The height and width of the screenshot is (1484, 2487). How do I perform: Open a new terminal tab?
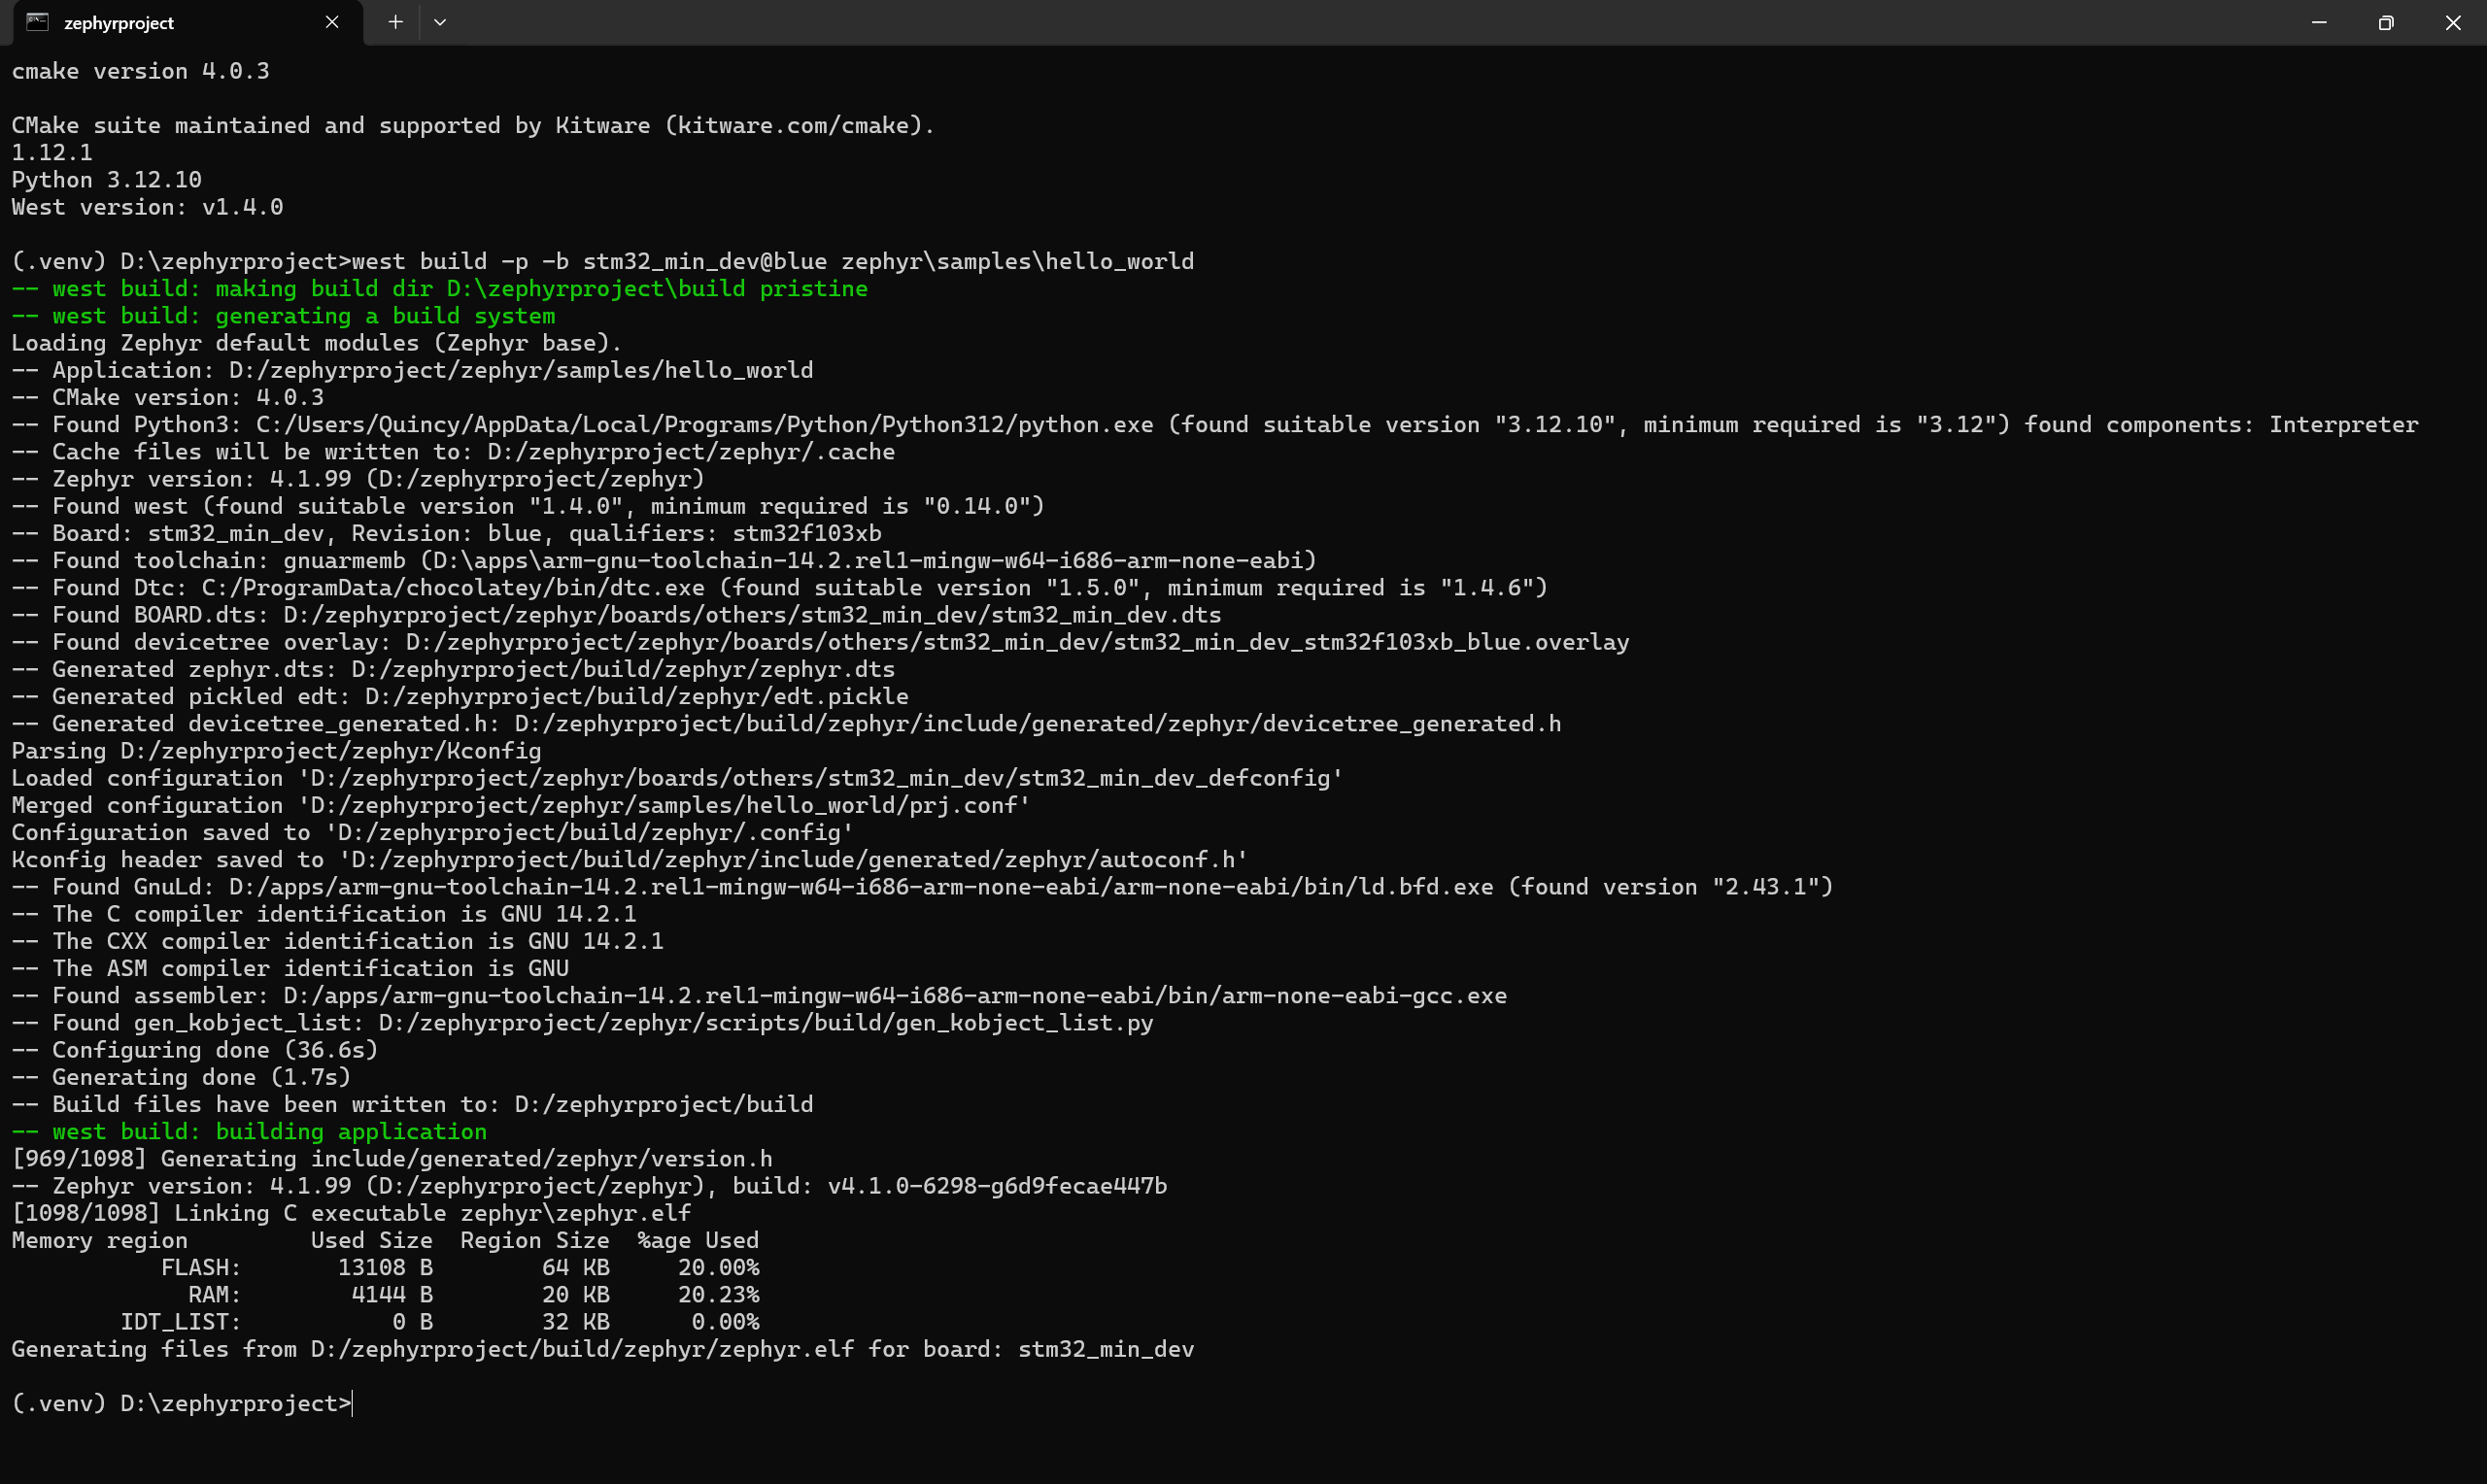click(395, 22)
